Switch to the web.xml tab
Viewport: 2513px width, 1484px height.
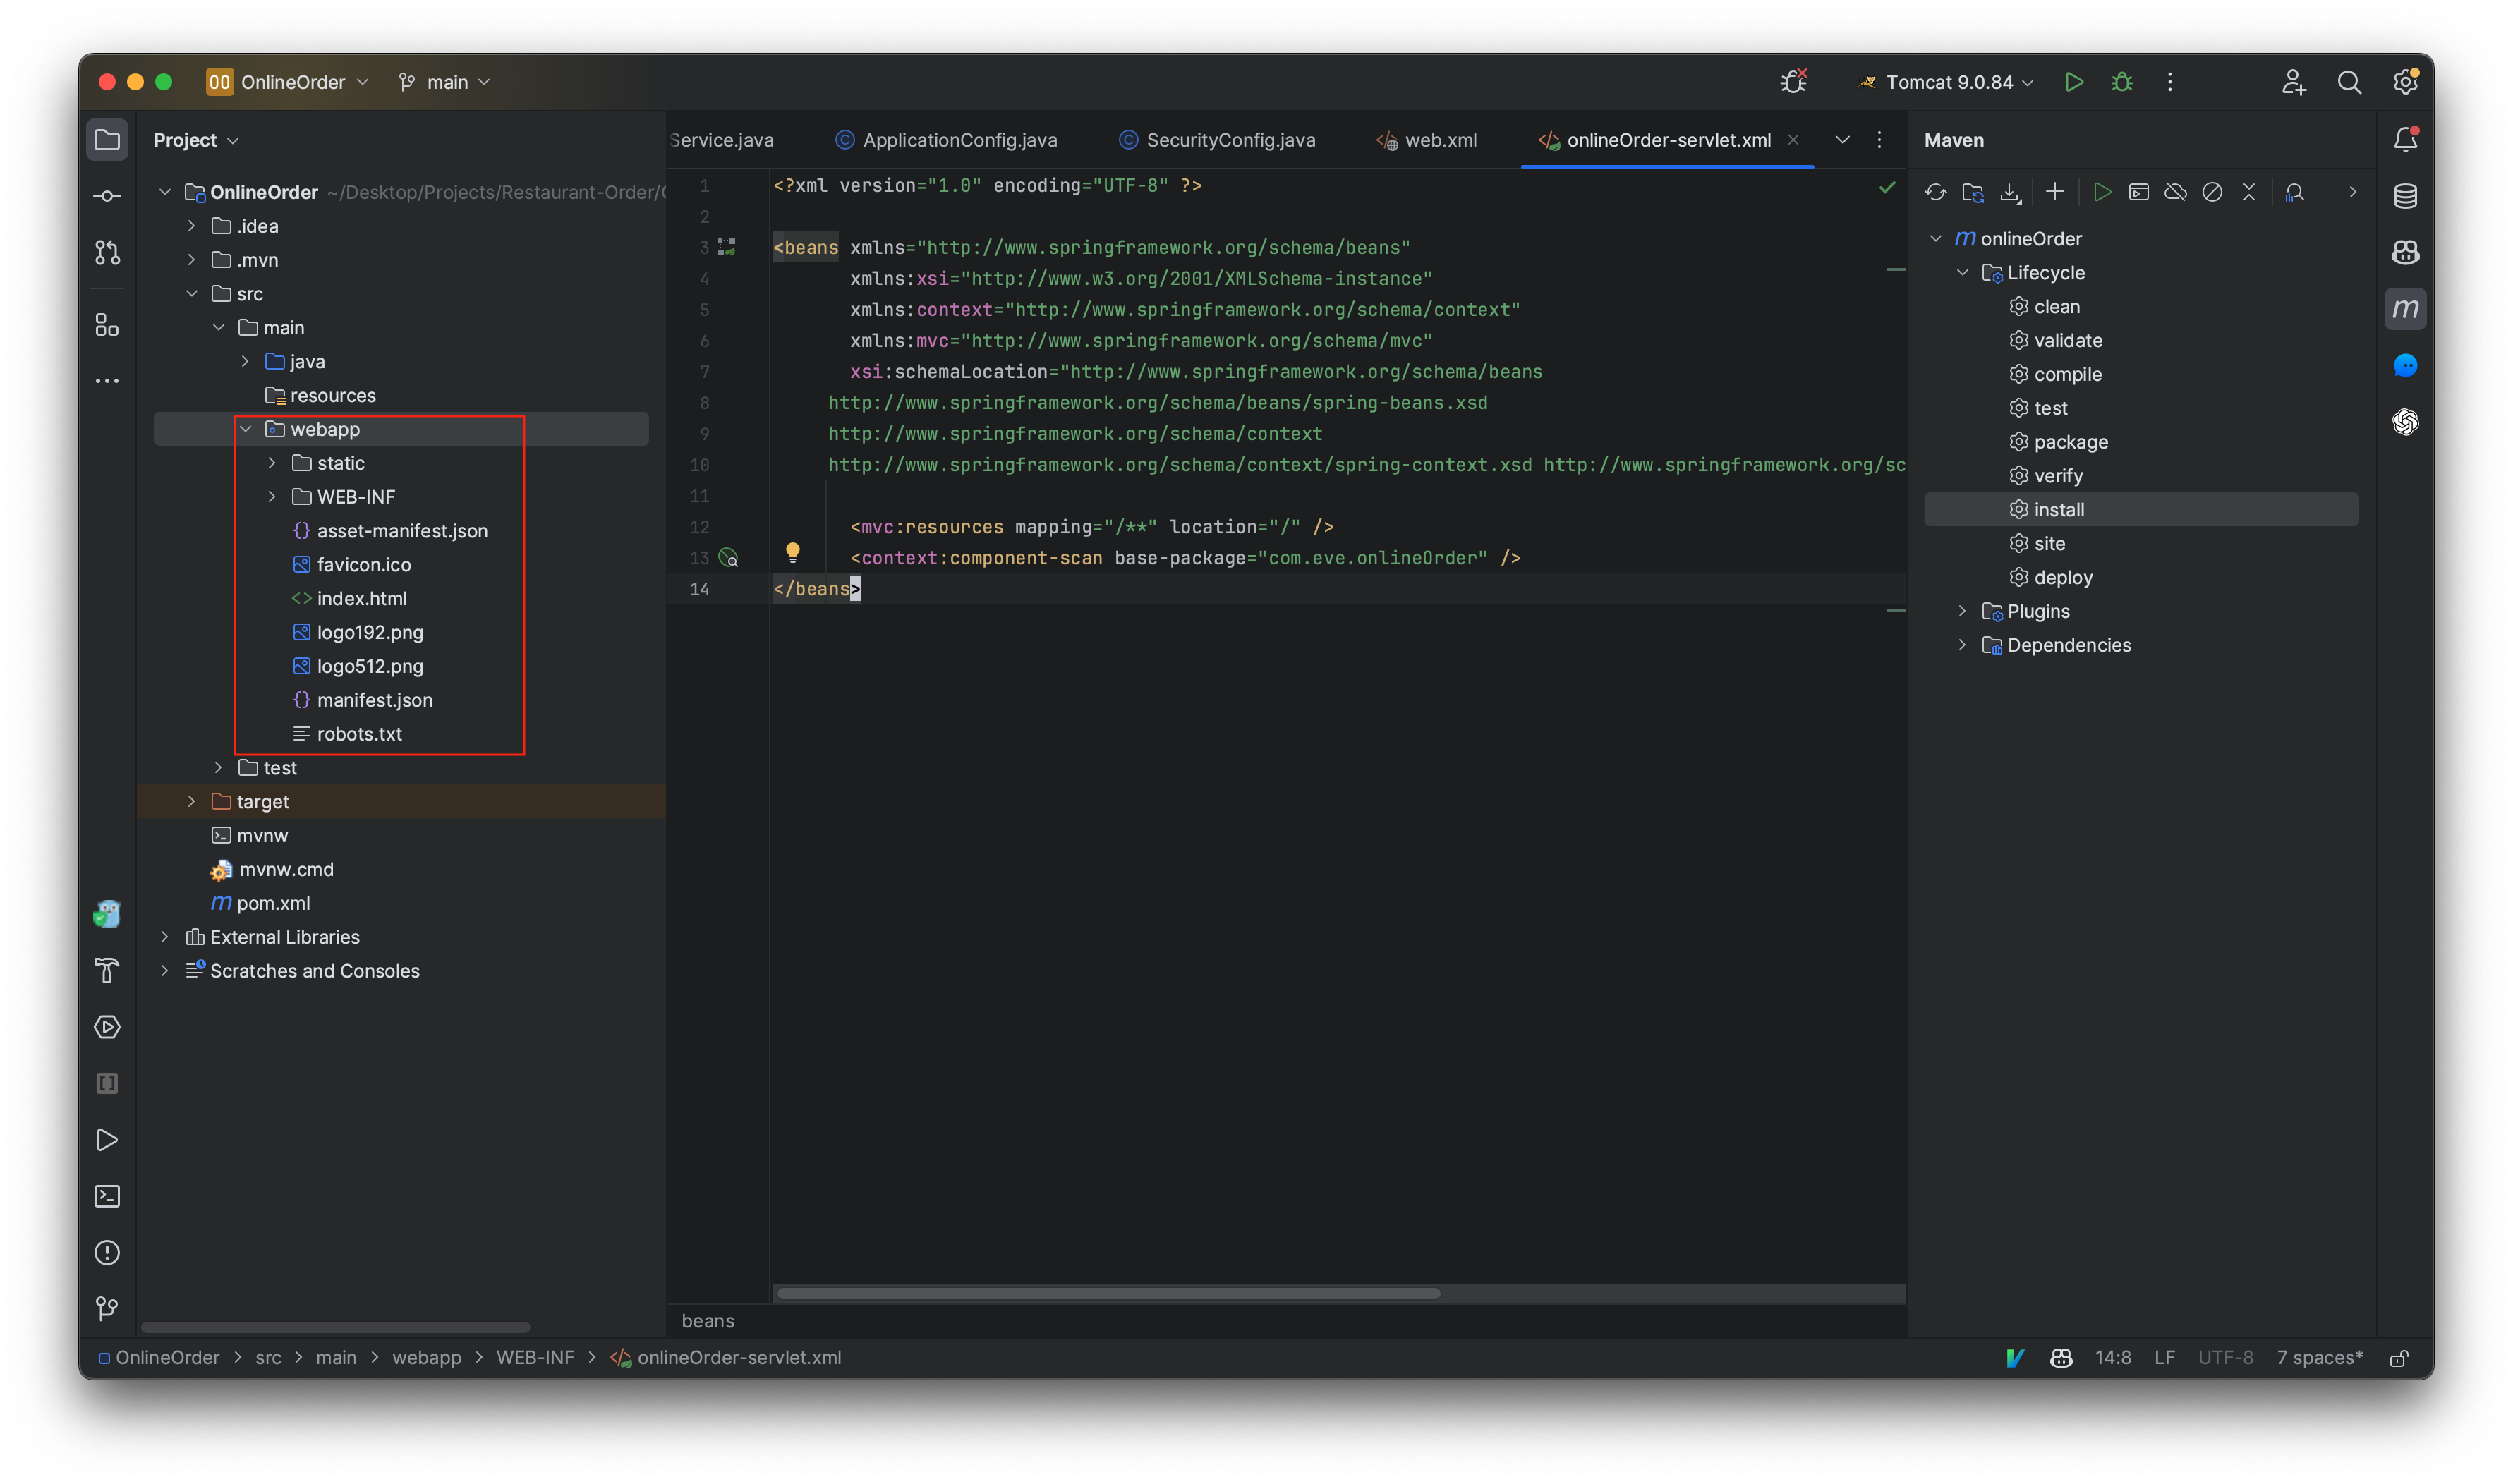pos(1438,140)
